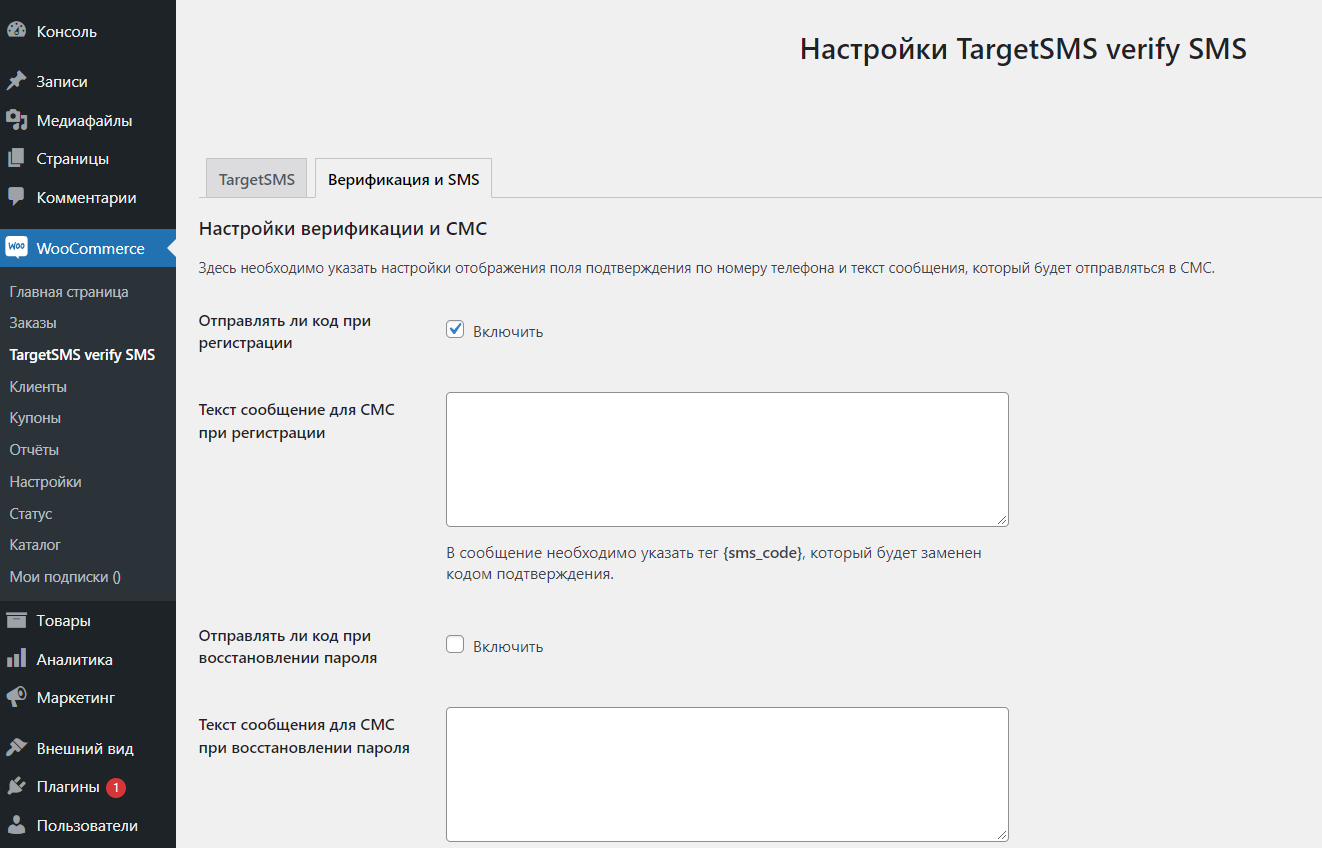Click the Включить label for password recovery

point(508,646)
